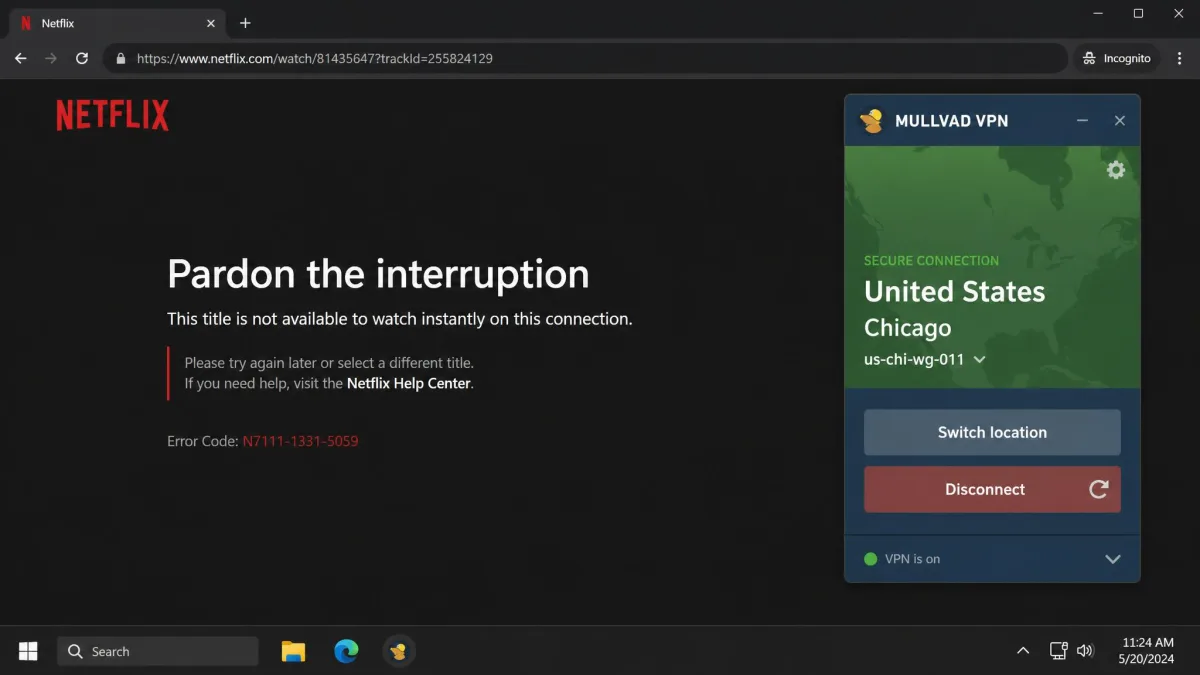Click the padlock site info icon
This screenshot has width=1200, height=675.
pos(121,58)
